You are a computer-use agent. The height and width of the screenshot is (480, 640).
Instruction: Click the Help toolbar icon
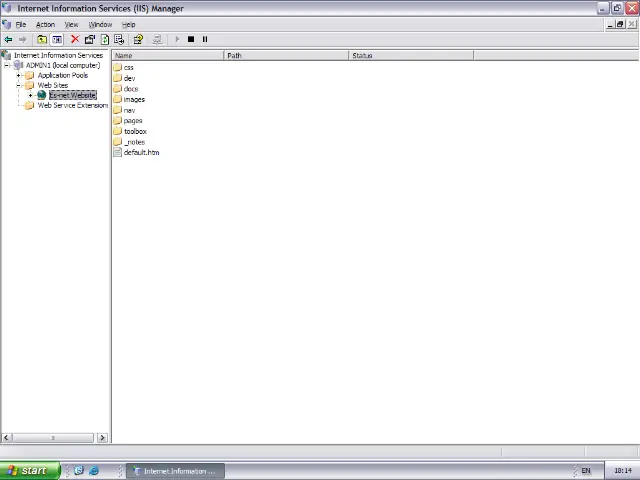pyautogui.click(x=138, y=39)
